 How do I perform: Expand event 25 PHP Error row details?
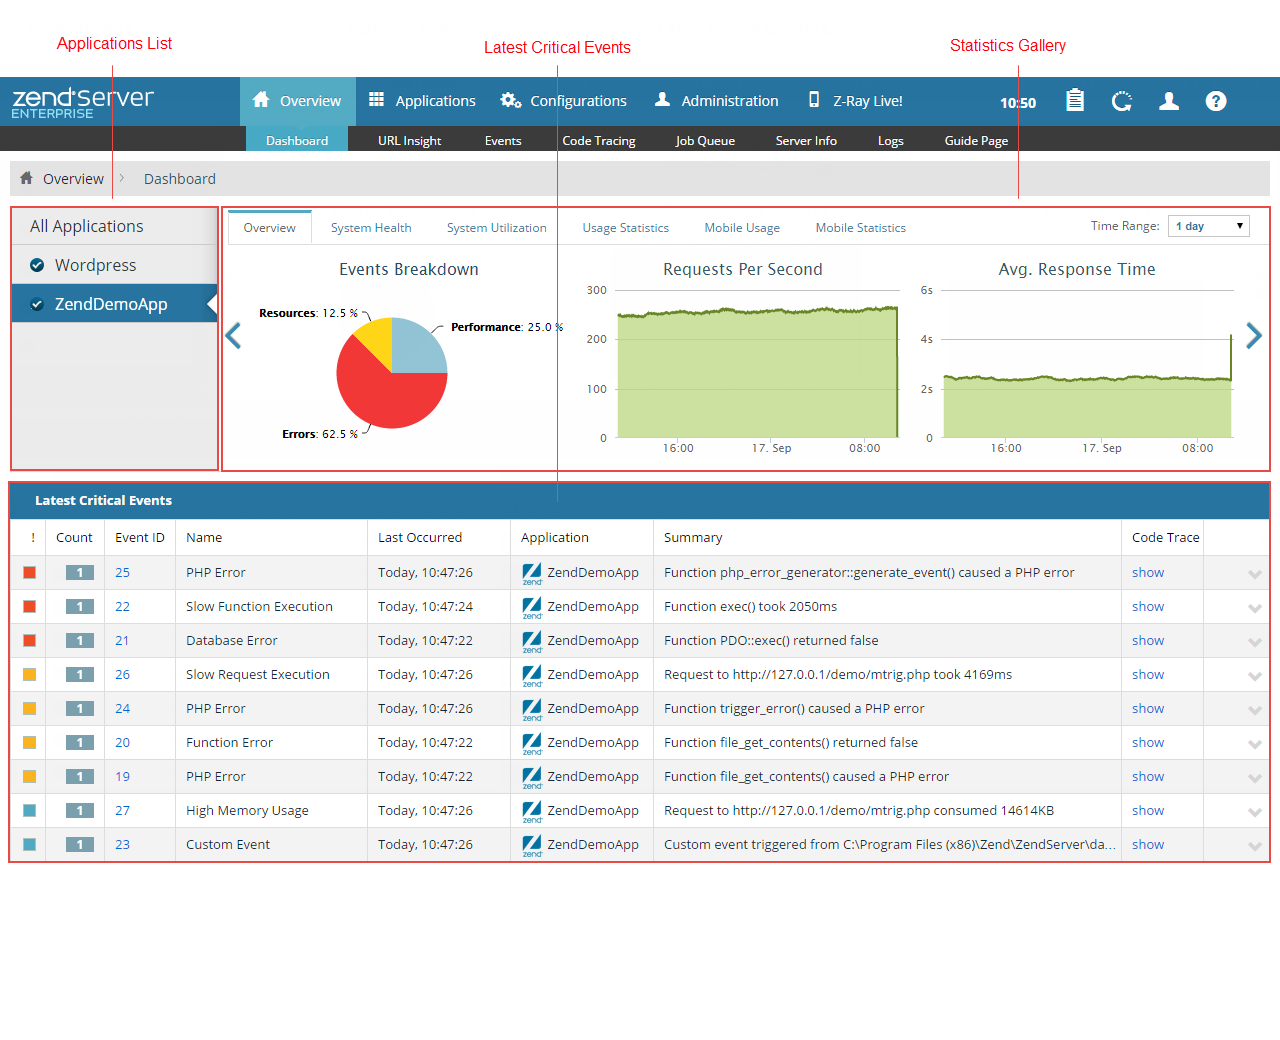point(1254,574)
